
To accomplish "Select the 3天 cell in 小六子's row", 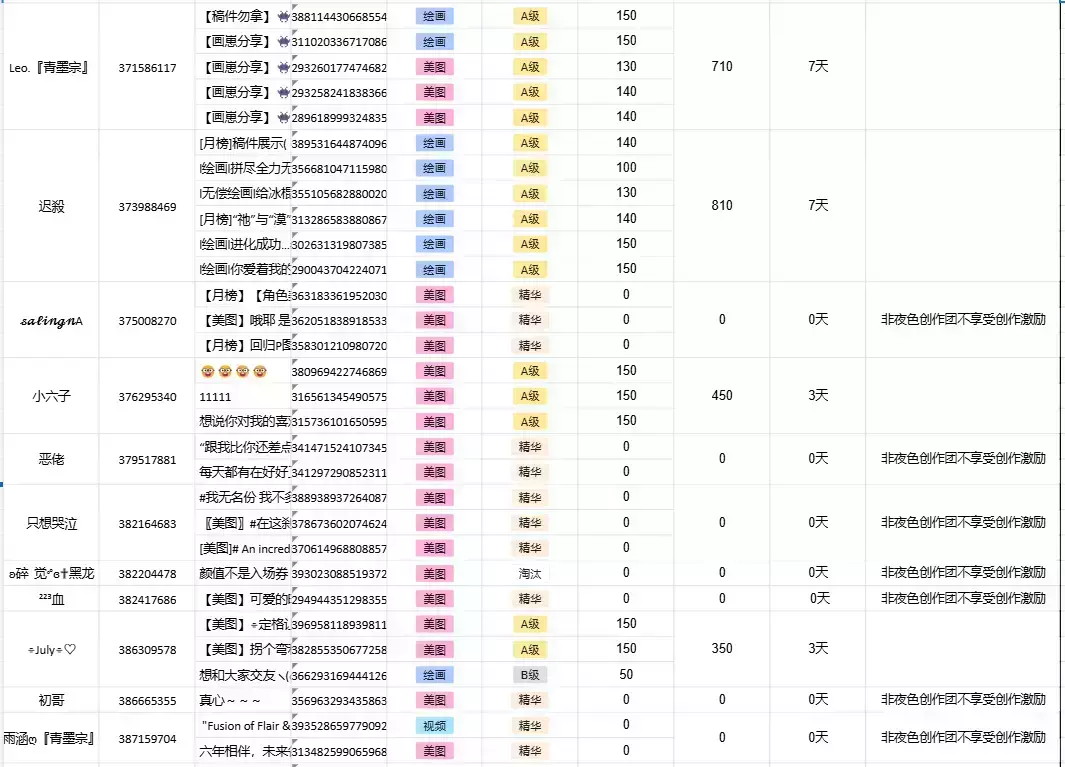I will (818, 395).
